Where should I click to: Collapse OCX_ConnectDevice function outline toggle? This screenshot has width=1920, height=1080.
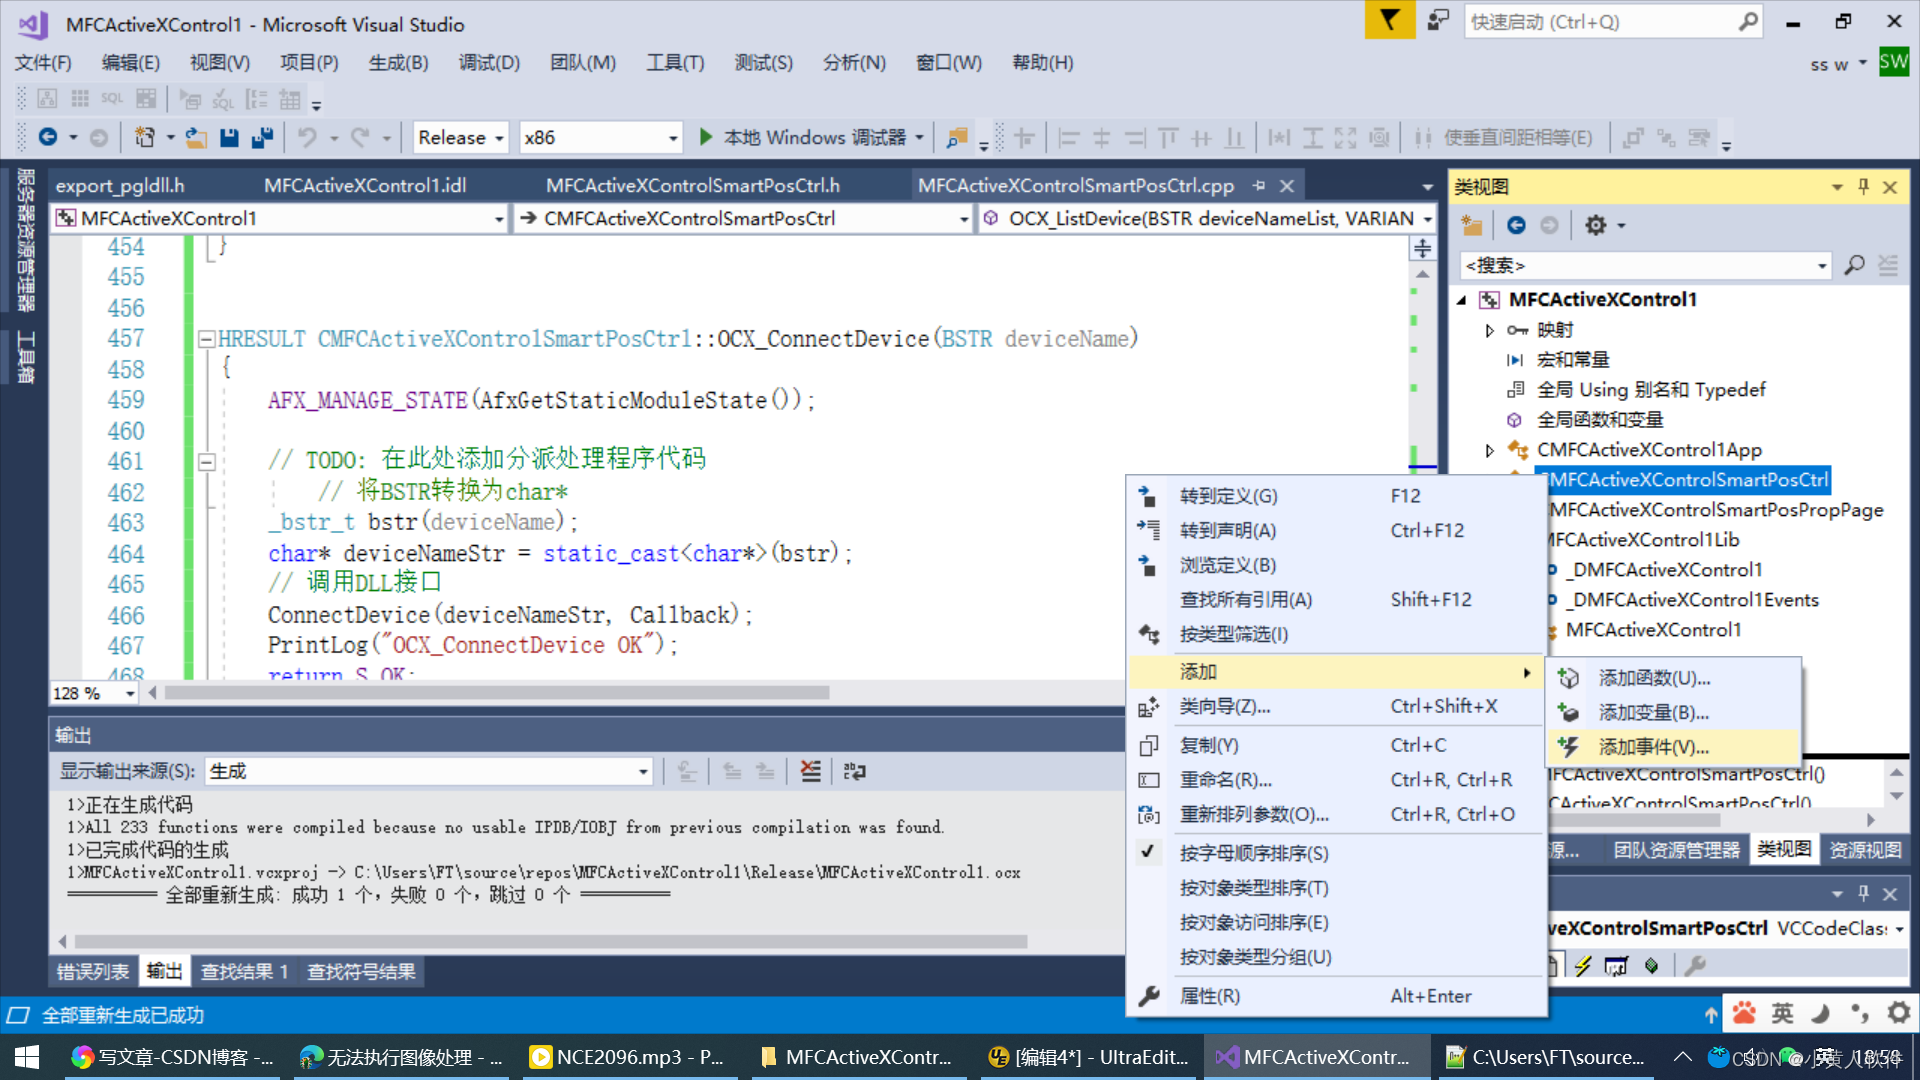tap(206, 339)
